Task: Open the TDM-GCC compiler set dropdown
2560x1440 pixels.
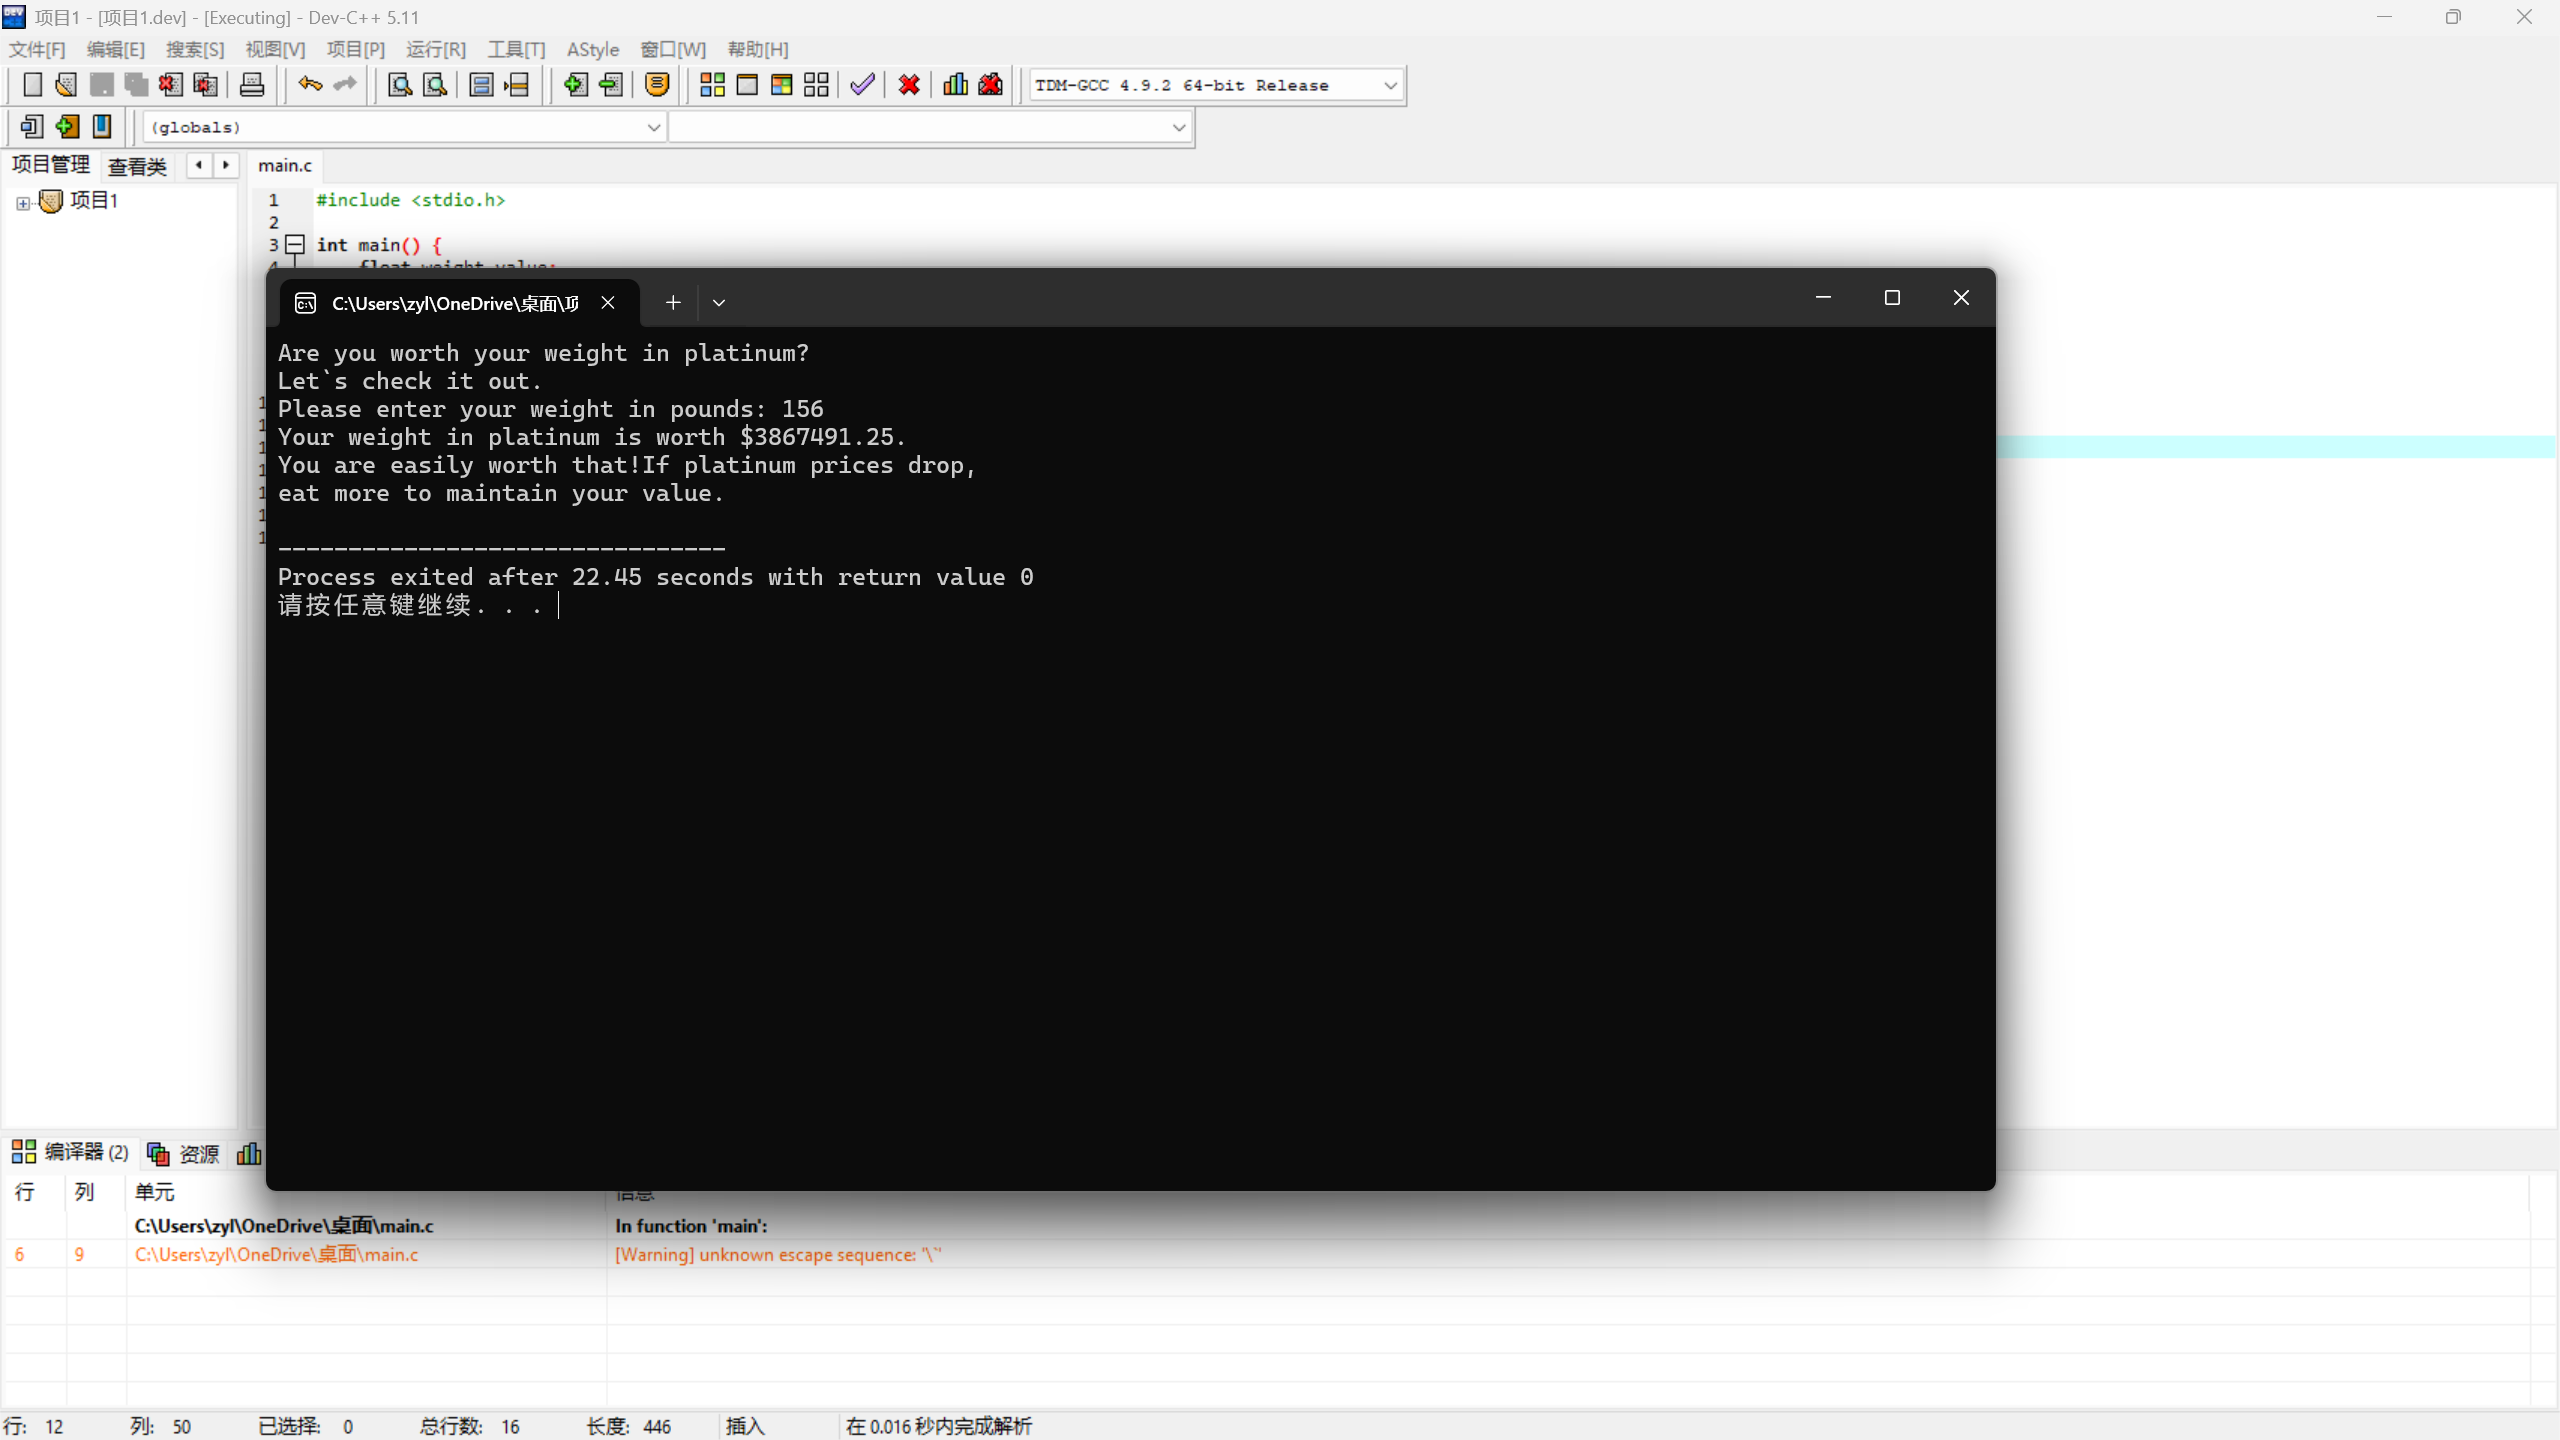Action: [1390, 85]
